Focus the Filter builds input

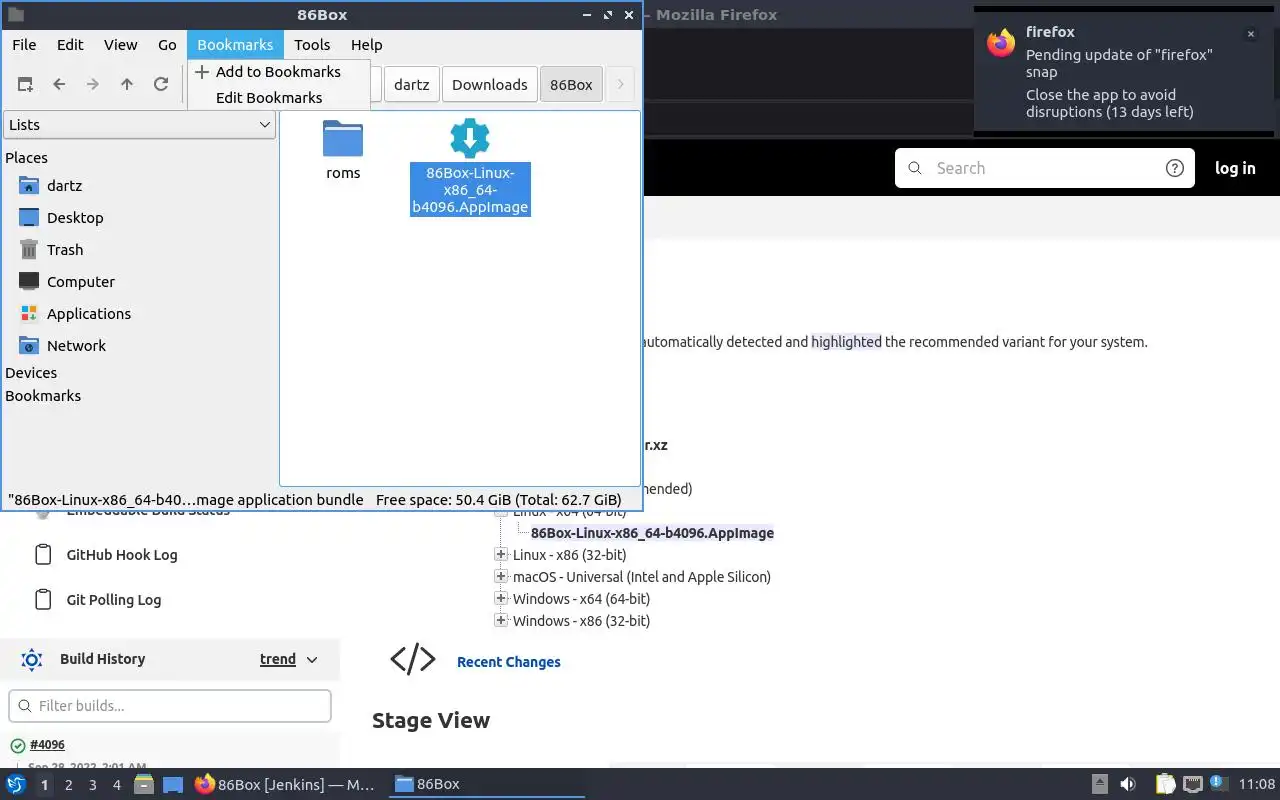pyautogui.click(x=170, y=706)
